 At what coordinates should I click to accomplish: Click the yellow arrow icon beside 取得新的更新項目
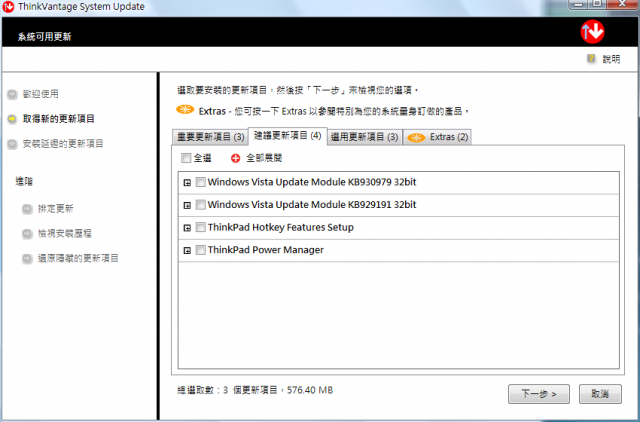[12, 119]
